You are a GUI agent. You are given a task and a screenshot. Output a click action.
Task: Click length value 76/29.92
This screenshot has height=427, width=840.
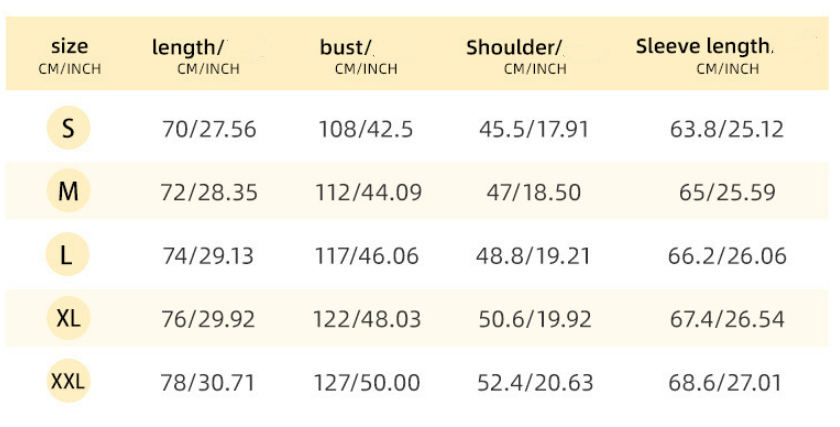[x=208, y=320]
